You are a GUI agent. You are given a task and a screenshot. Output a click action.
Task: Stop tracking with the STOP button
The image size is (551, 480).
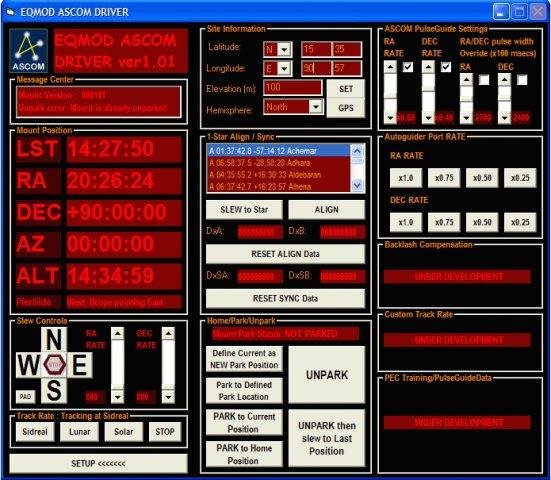pyautogui.click(x=165, y=432)
